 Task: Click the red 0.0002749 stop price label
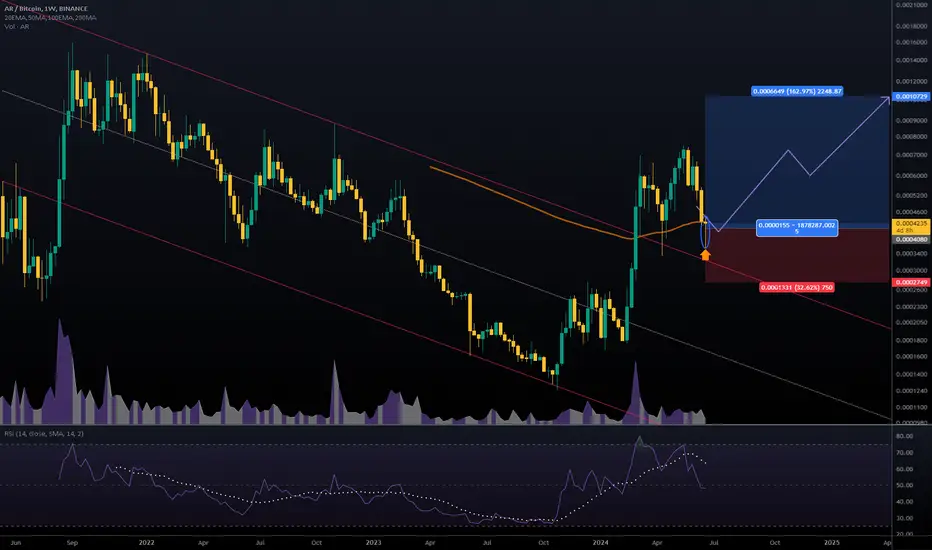[911, 282]
